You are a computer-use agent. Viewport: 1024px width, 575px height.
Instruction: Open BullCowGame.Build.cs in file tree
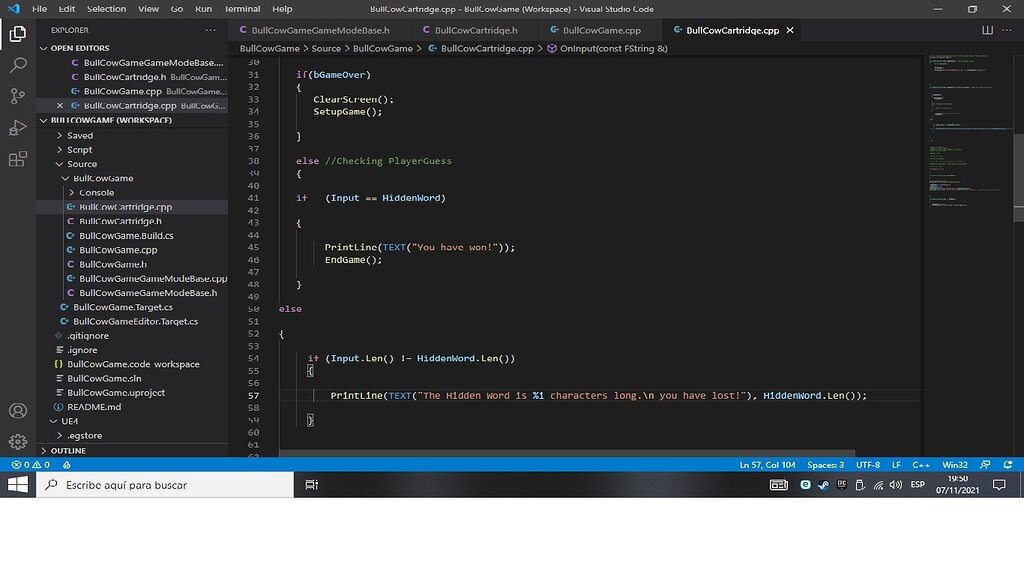click(126, 235)
